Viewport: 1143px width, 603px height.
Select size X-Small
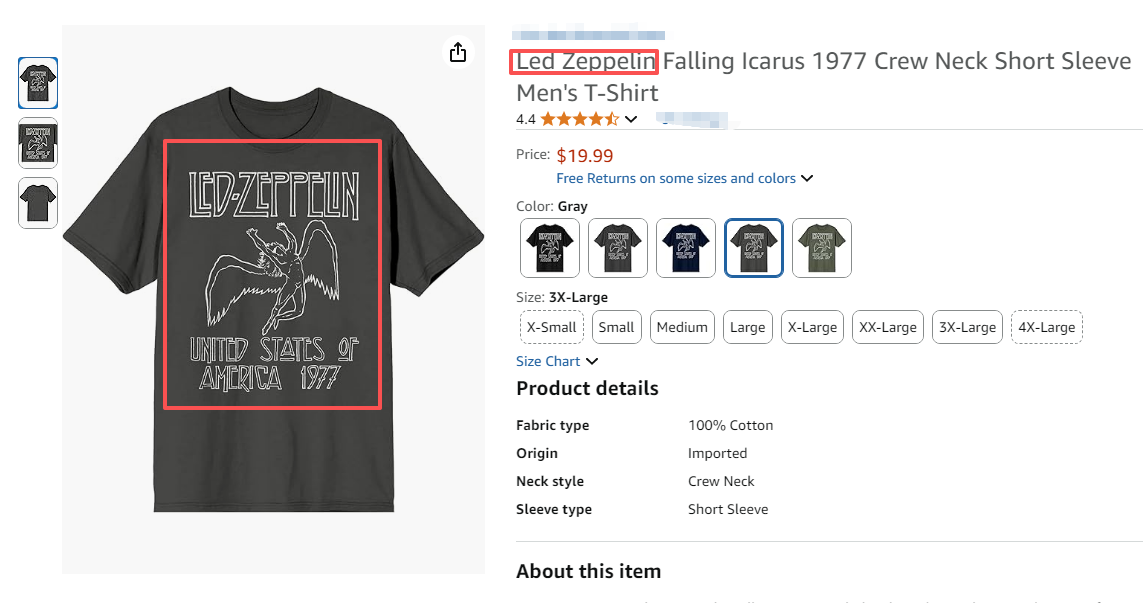pyautogui.click(x=551, y=327)
